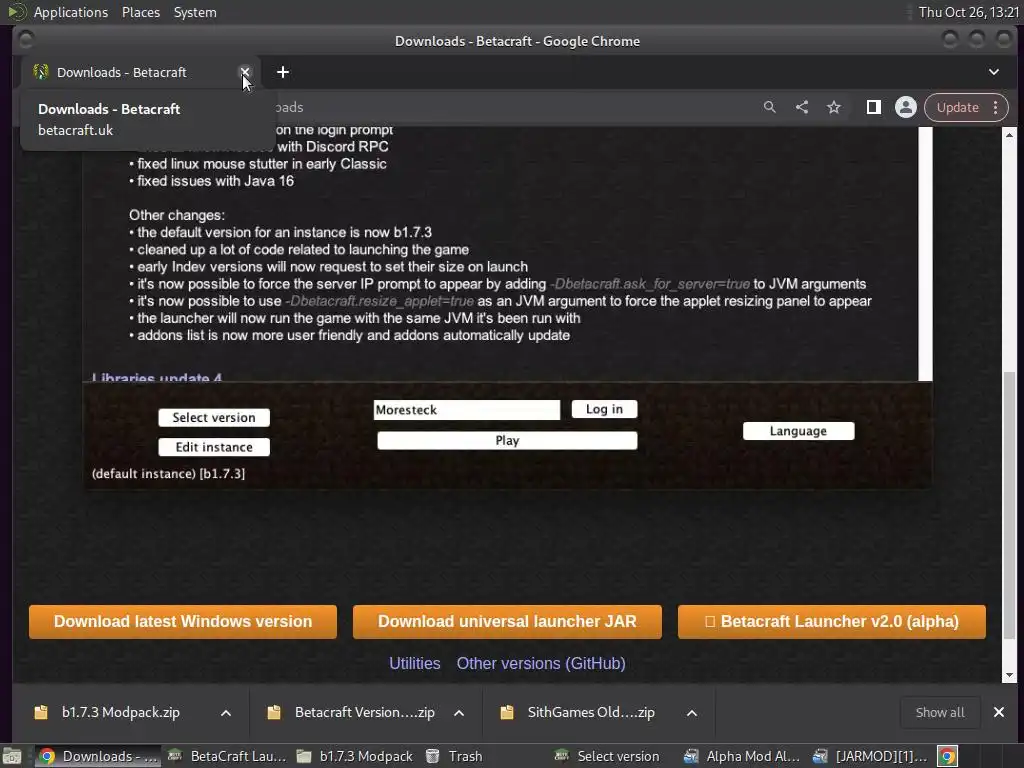
Task: Click the Update button in Chrome
Action: tap(957, 107)
